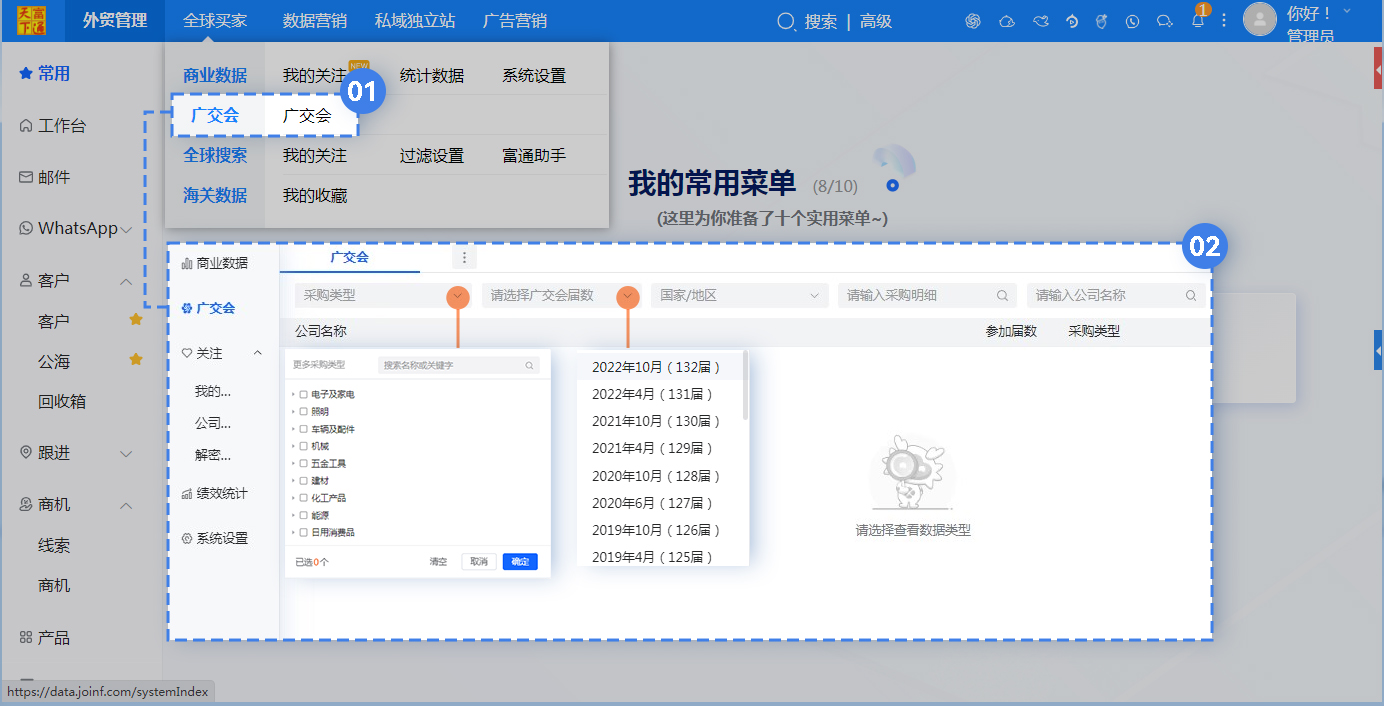
Task: Open the notification bell with badge
Action: point(1197,21)
